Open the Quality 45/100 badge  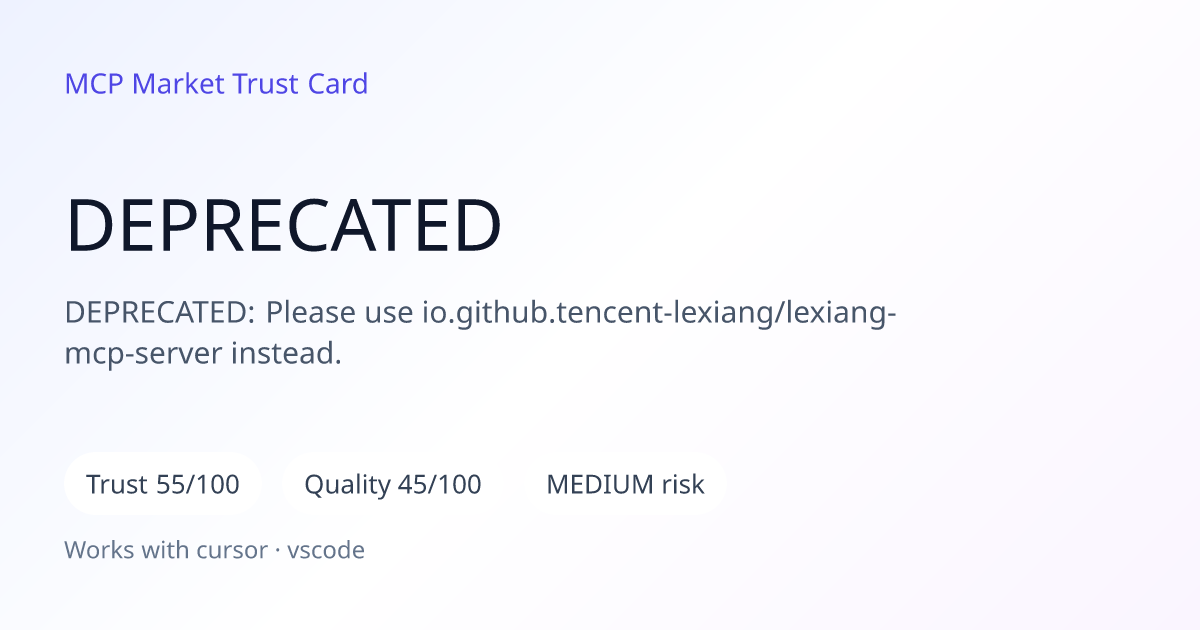[x=393, y=485]
